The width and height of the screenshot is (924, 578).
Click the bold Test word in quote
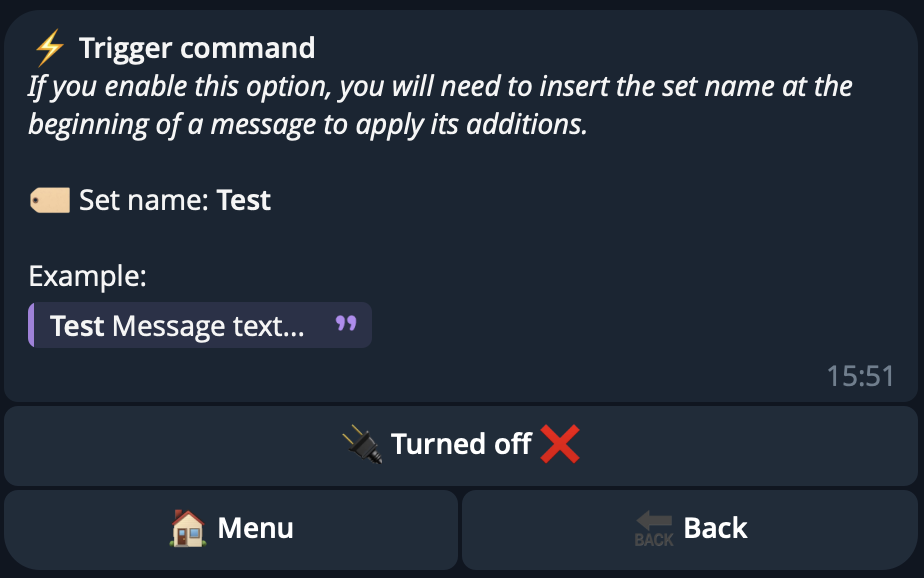point(77,326)
